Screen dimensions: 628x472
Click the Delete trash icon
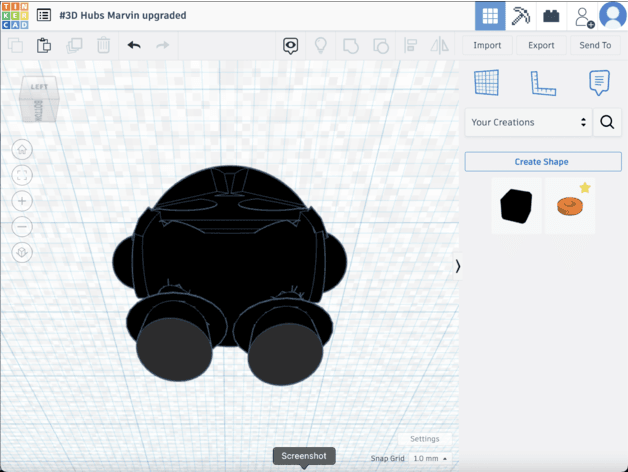pos(103,45)
